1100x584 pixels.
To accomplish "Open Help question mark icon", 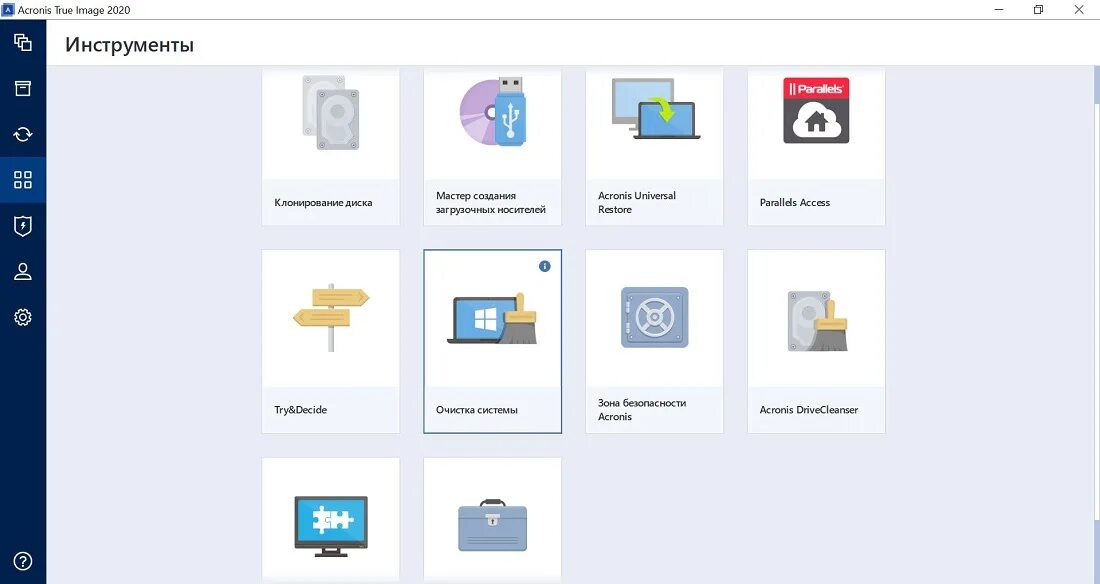I will point(22,562).
